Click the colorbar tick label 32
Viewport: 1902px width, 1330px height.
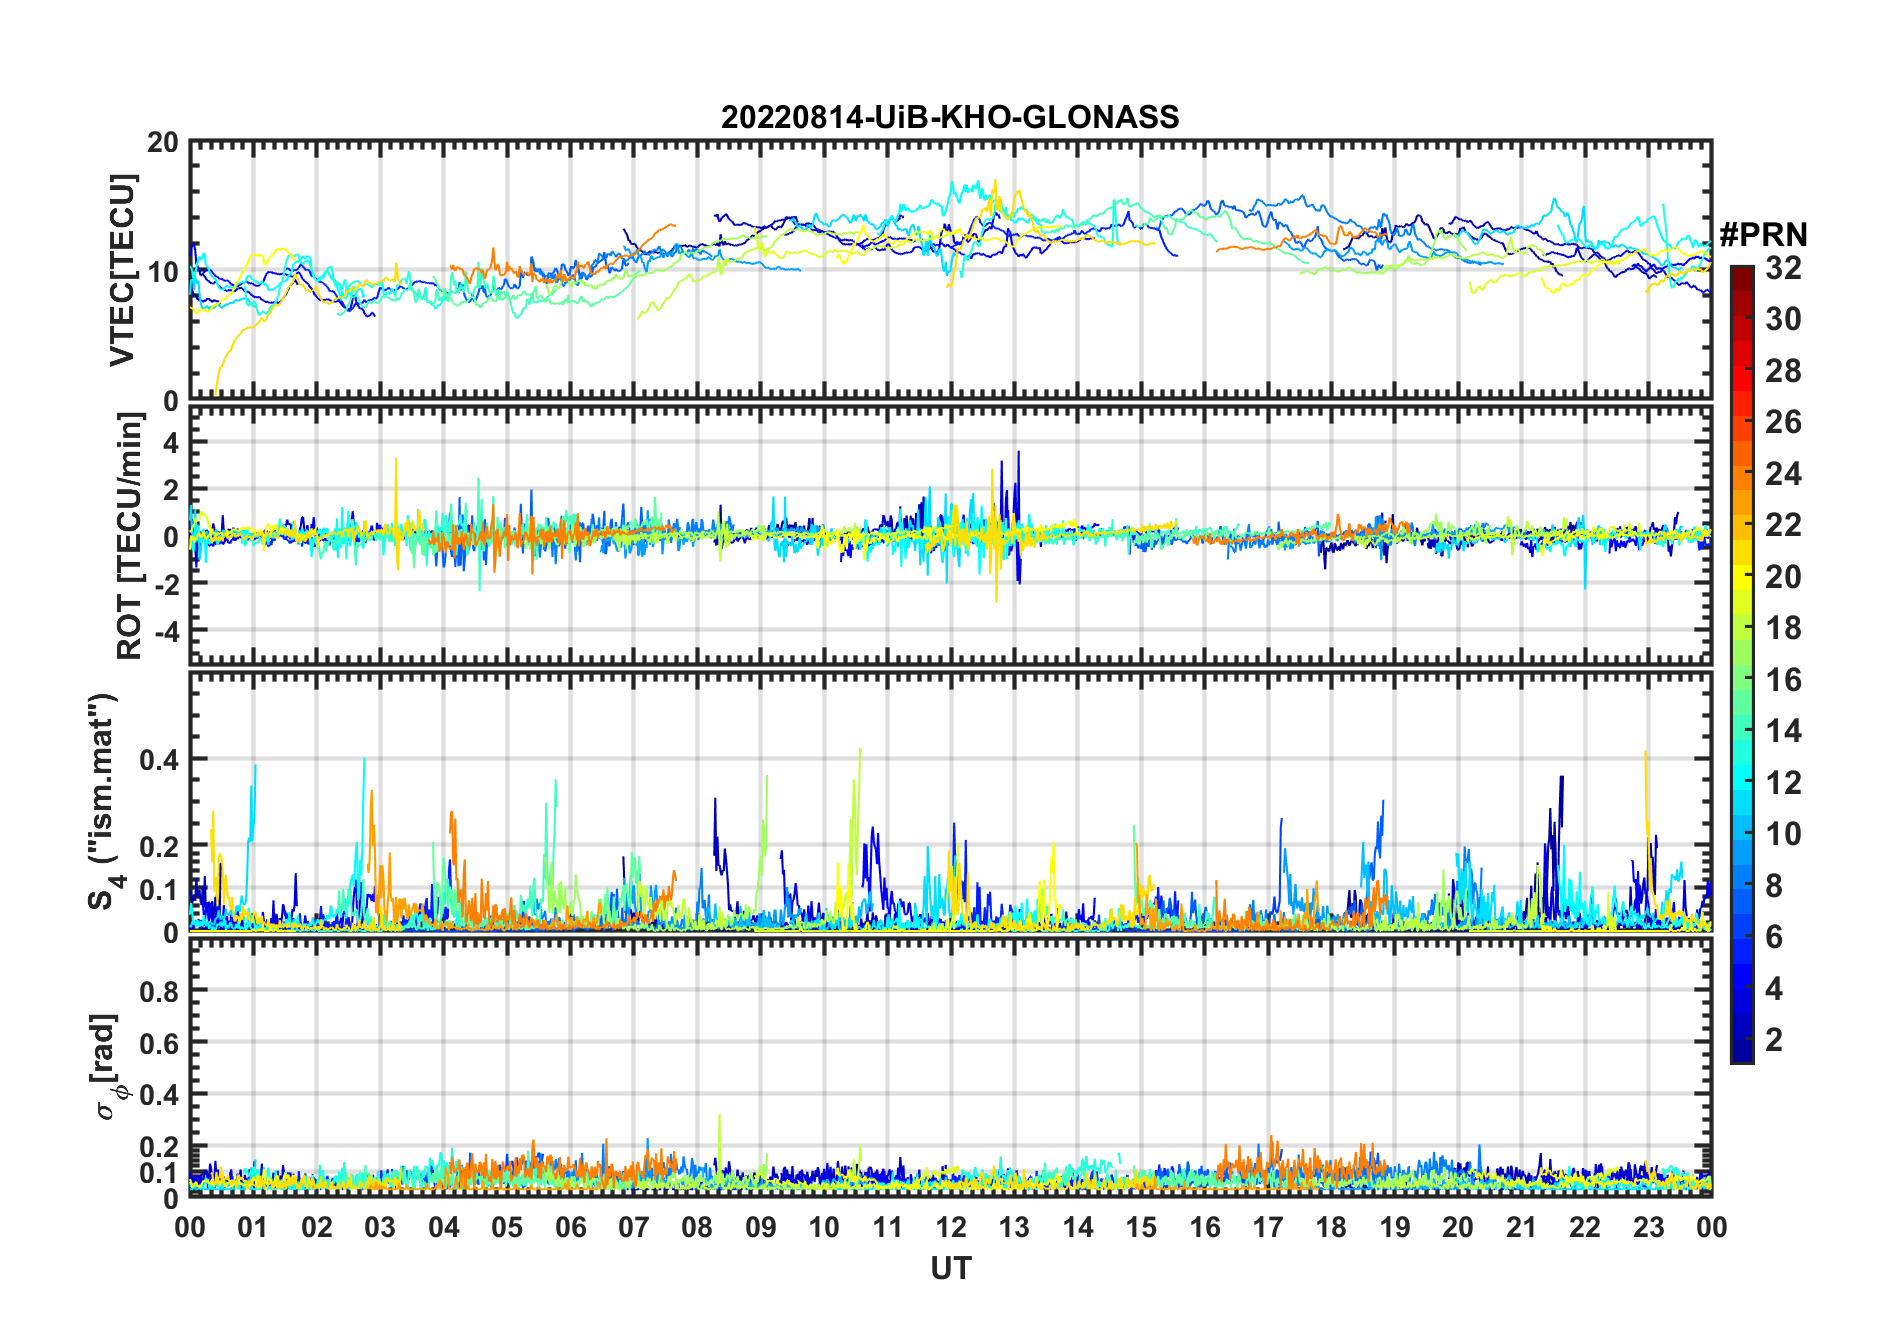[1783, 268]
